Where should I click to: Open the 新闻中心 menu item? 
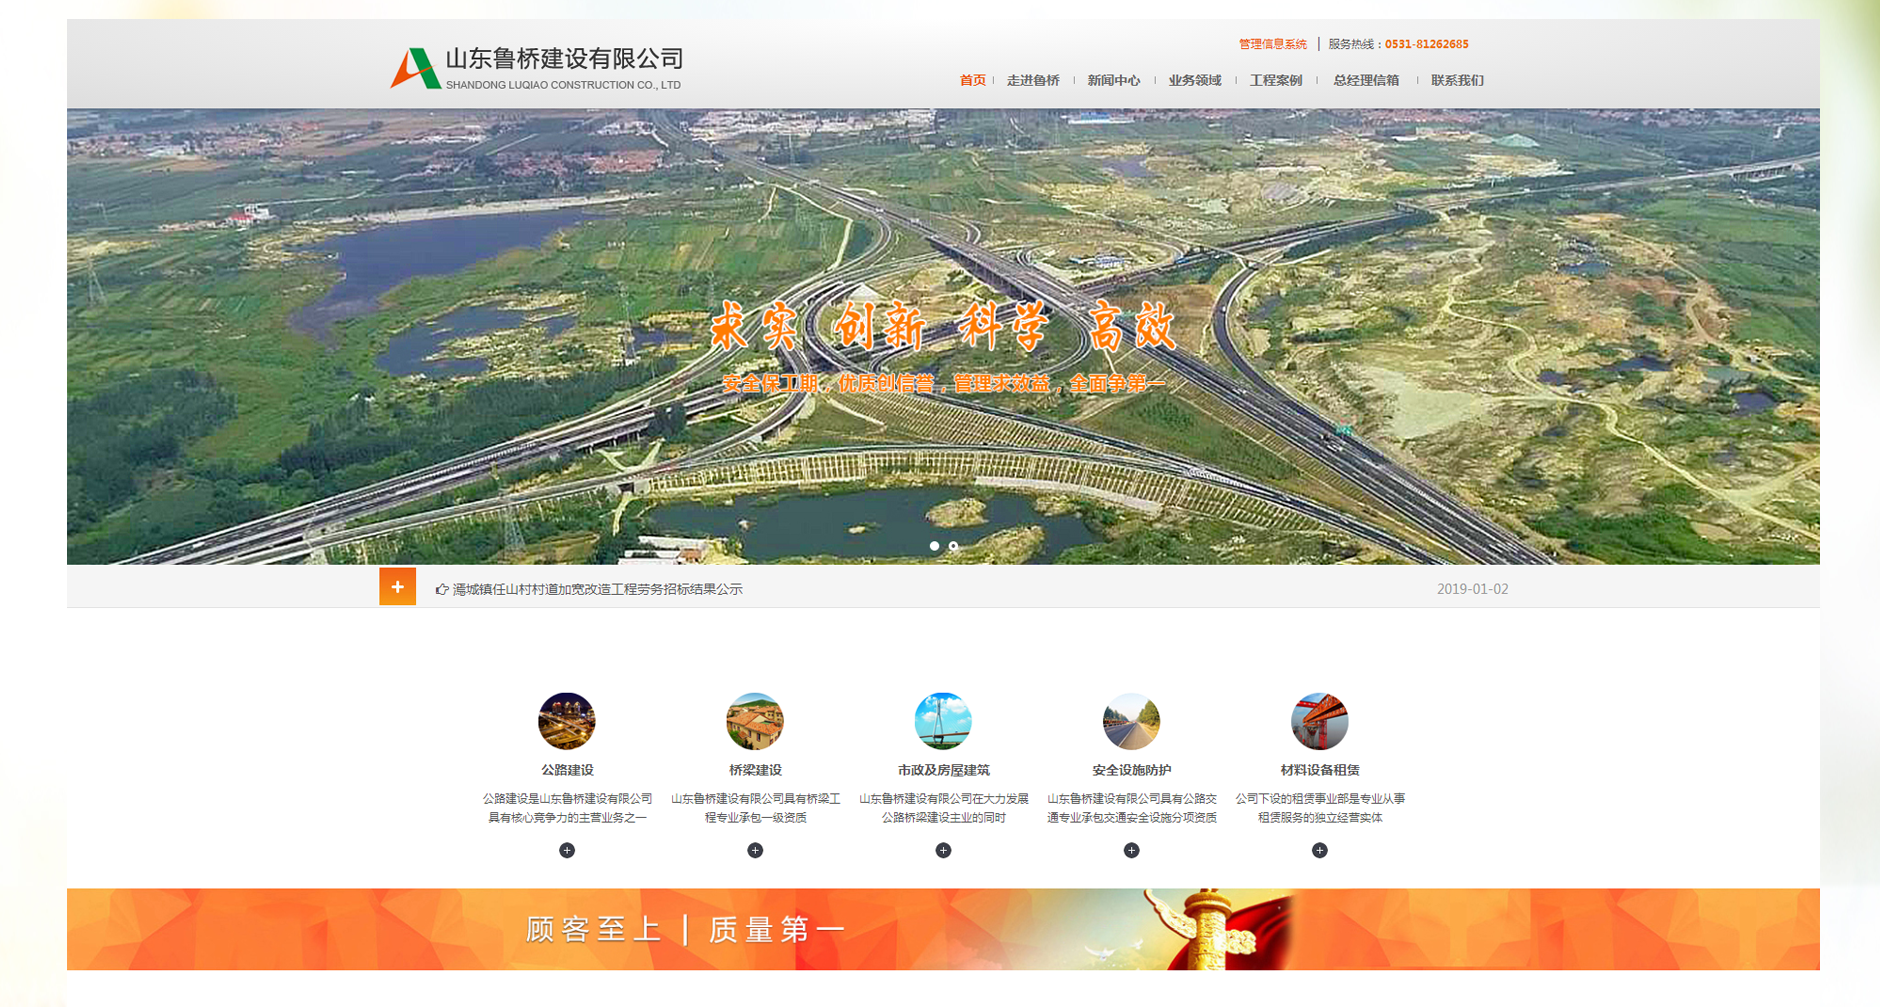pyautogui.click(x=1112, y=79)
